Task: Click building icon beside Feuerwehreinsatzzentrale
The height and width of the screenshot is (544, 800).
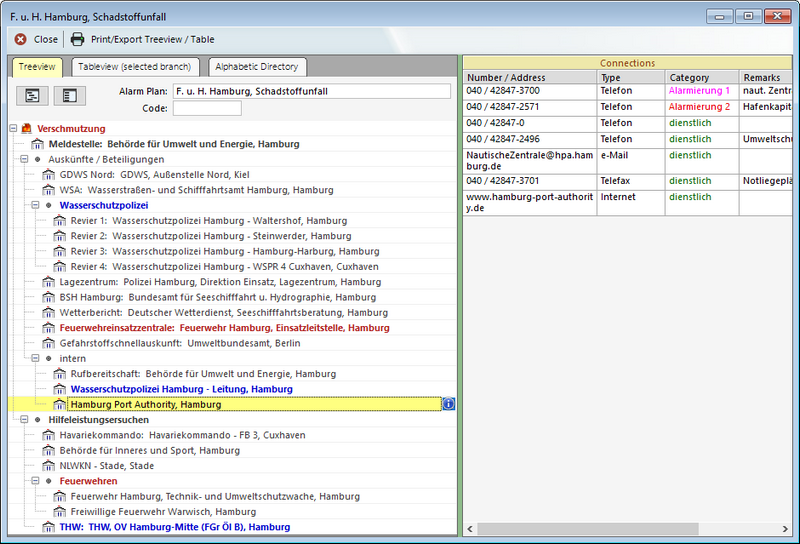Action: pos(48,328)
